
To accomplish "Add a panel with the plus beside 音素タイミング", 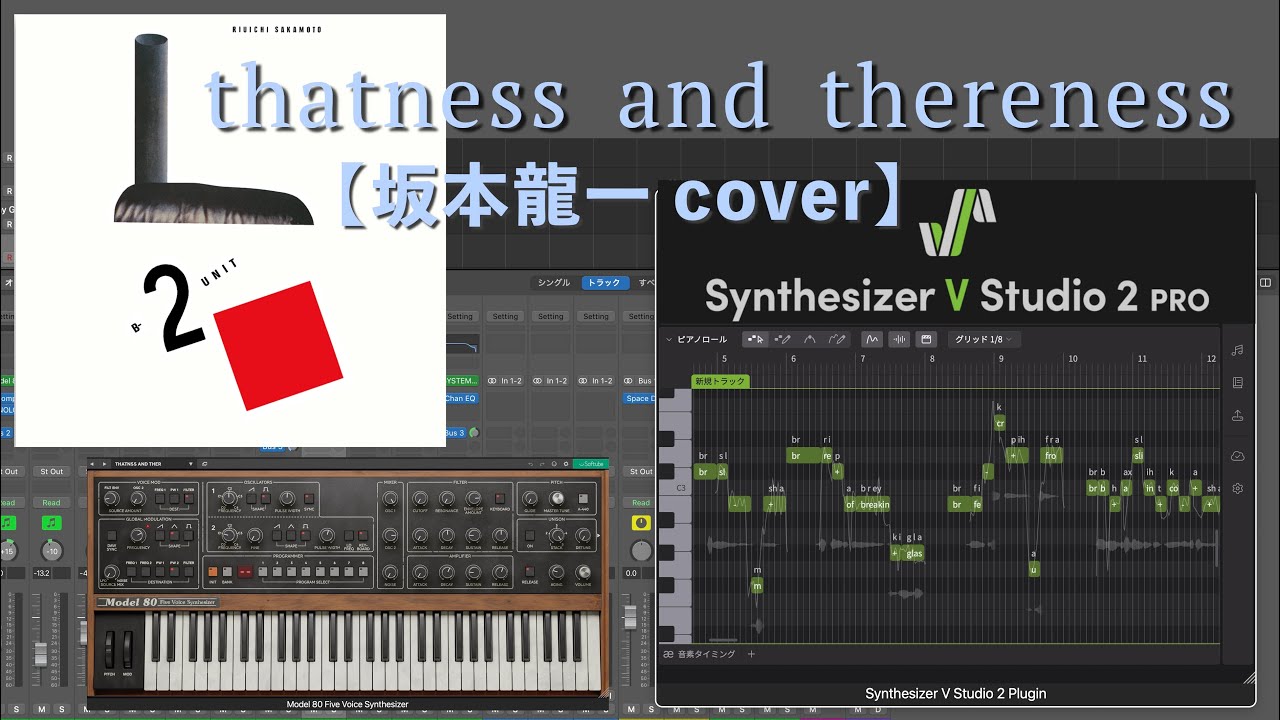I will [x=751, y=654].
